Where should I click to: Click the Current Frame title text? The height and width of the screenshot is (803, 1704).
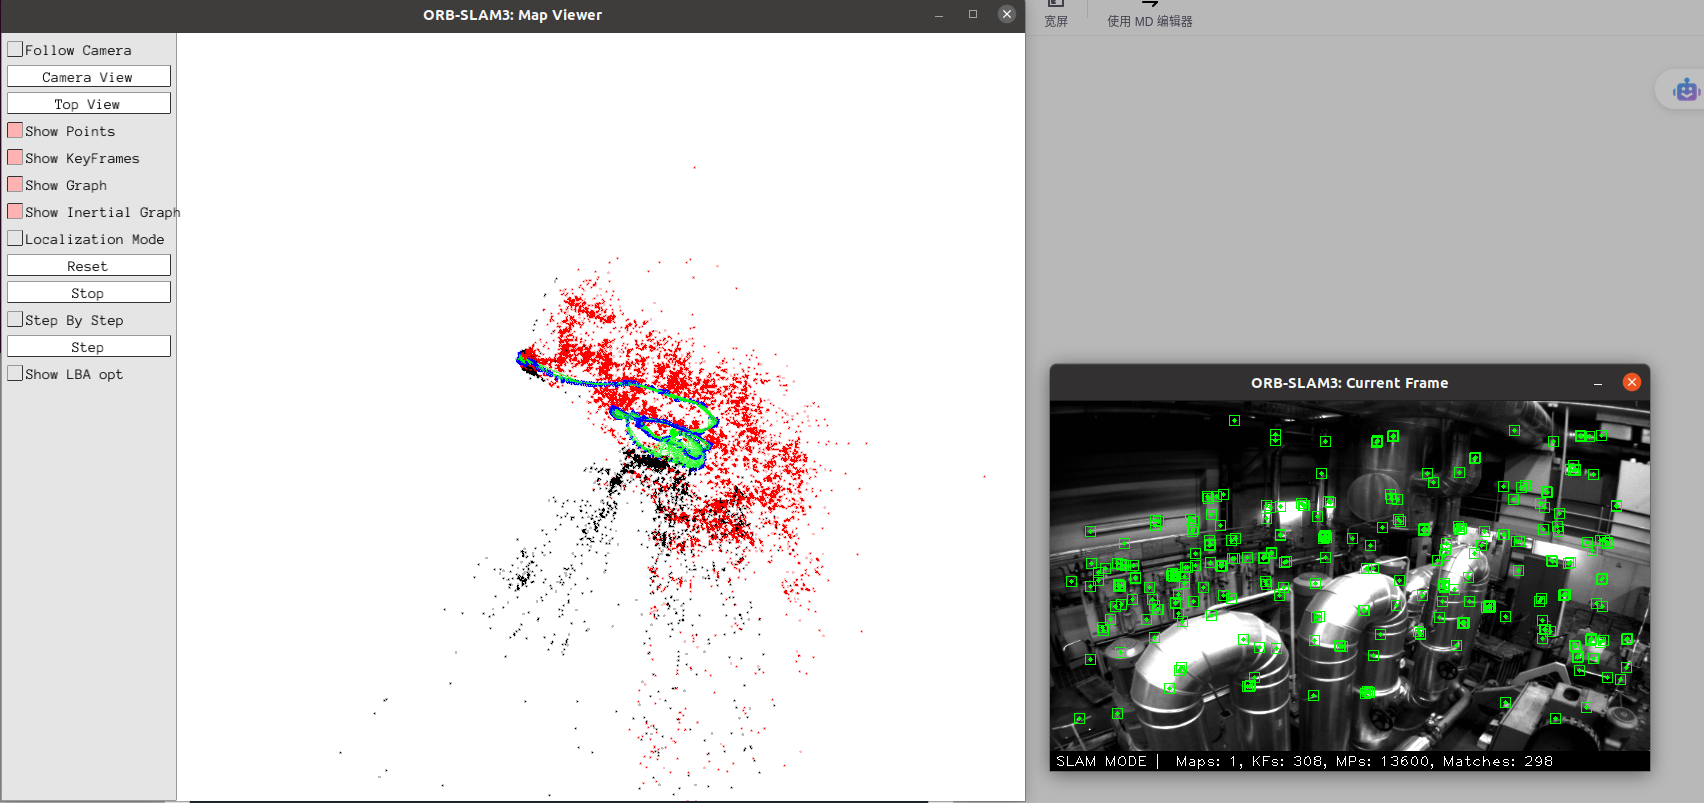coord(1349,383)
